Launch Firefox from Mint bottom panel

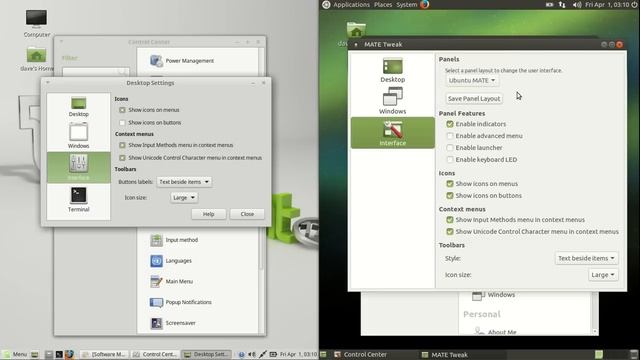[x=69, y=354]
